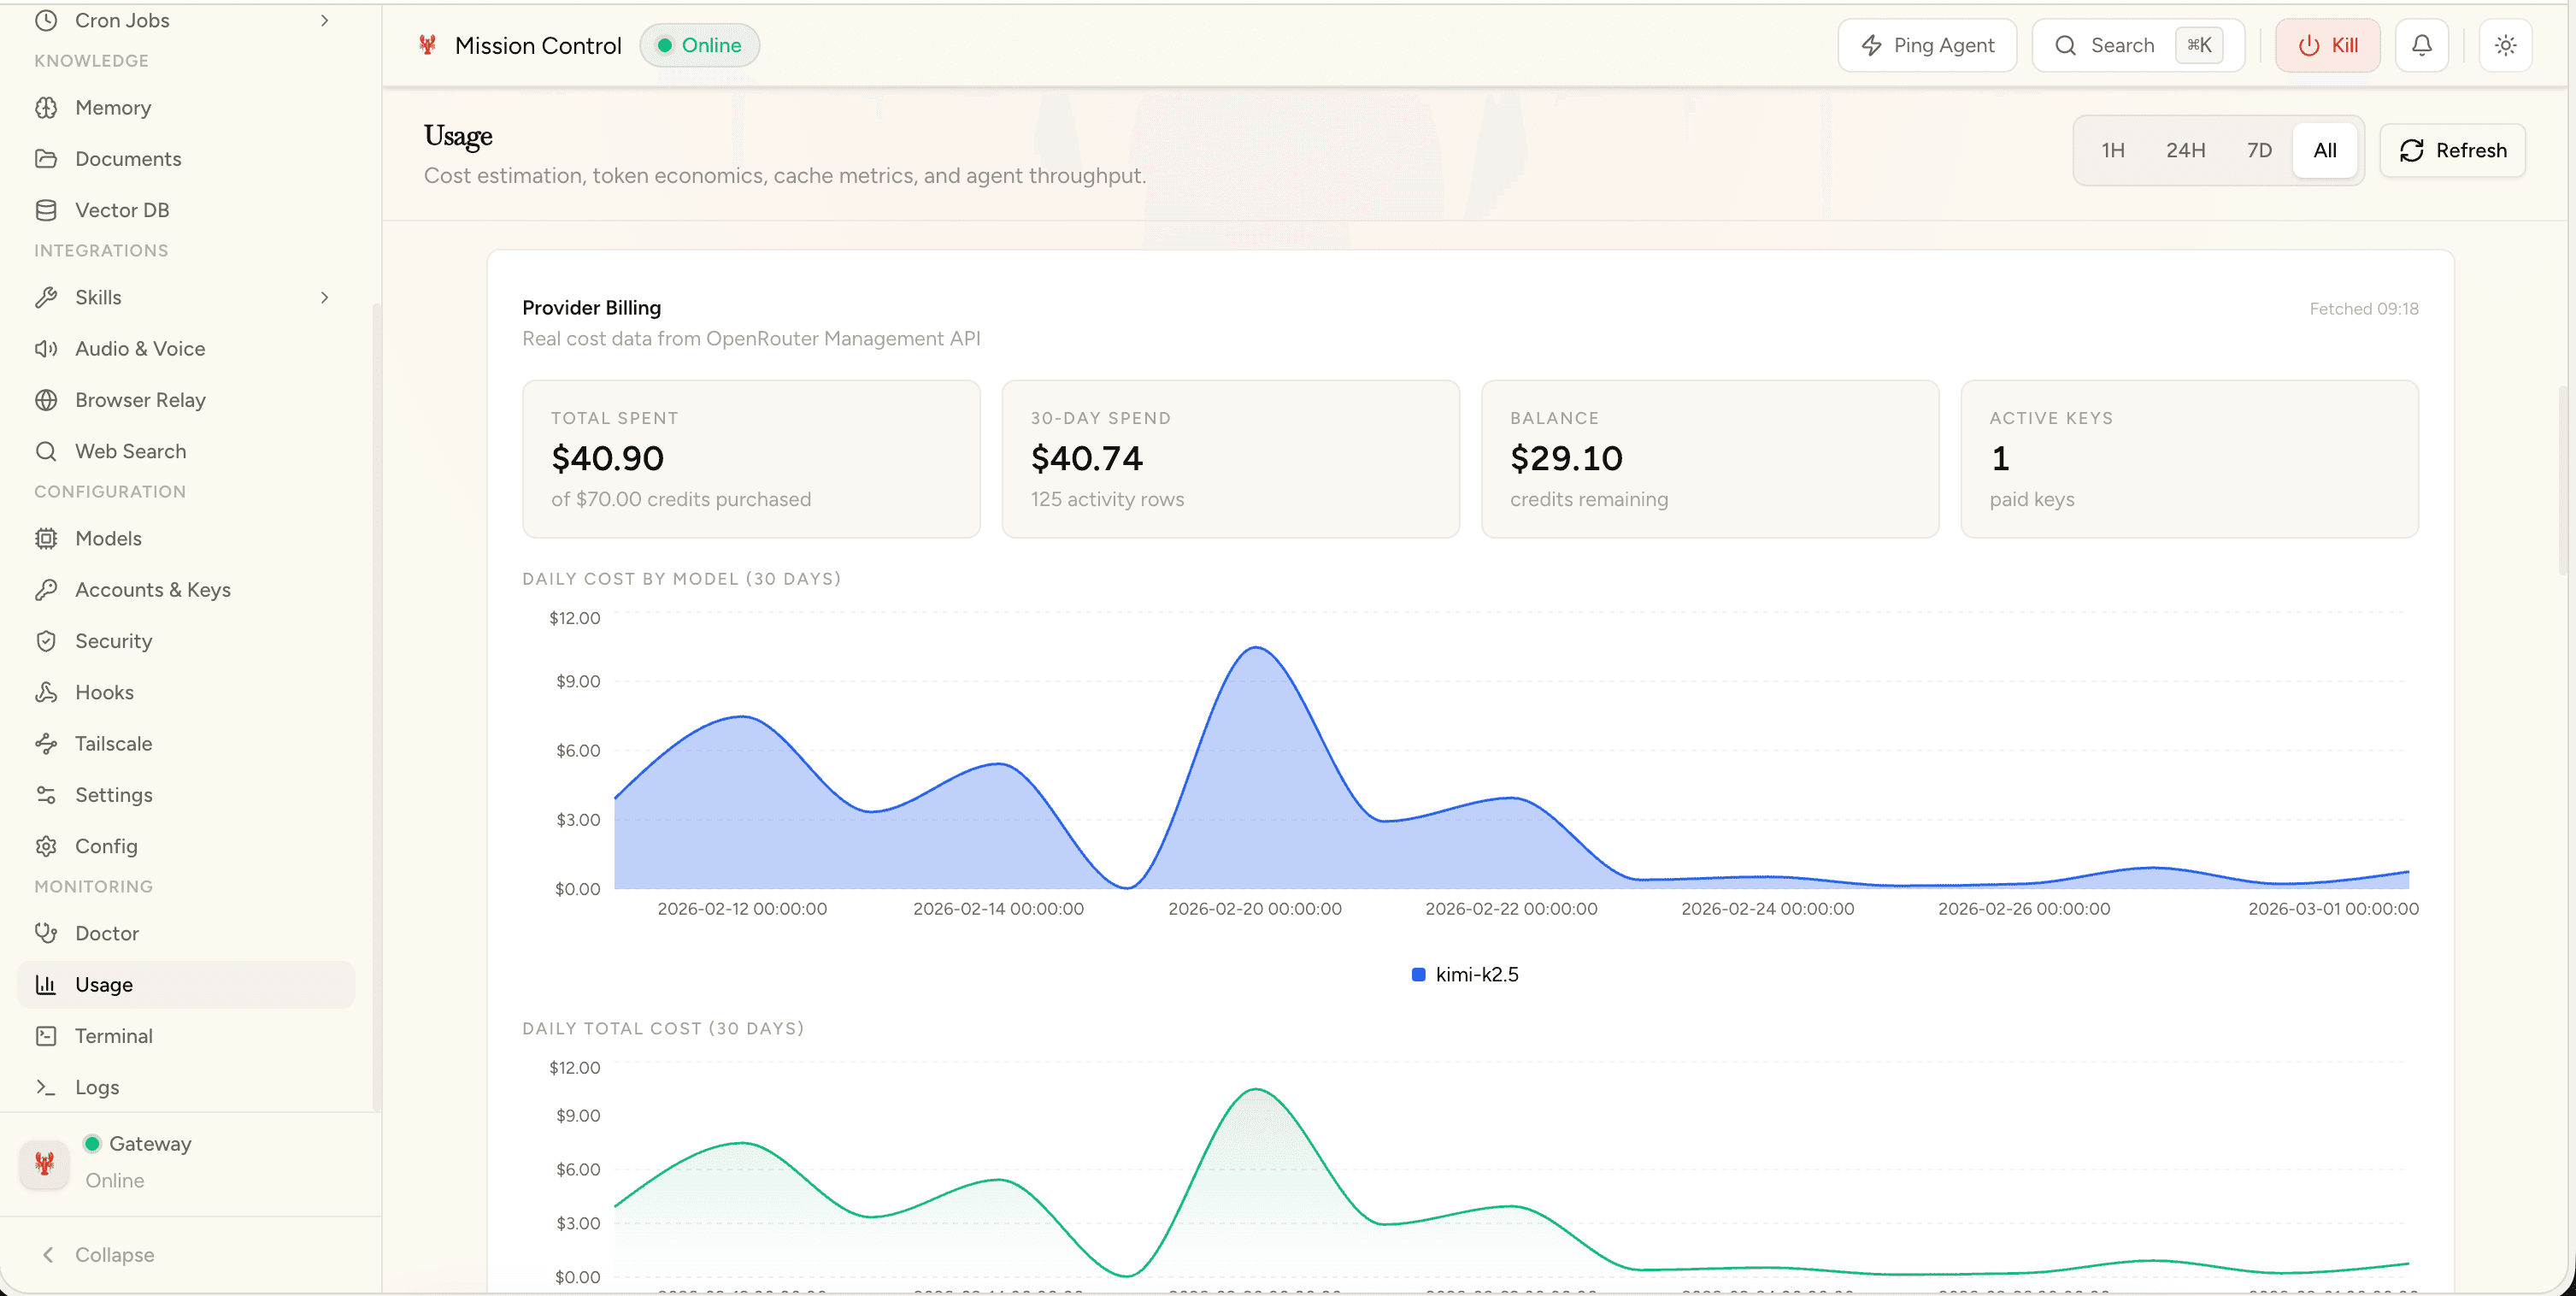Click the notifications bell

[x=2421, y=45]
